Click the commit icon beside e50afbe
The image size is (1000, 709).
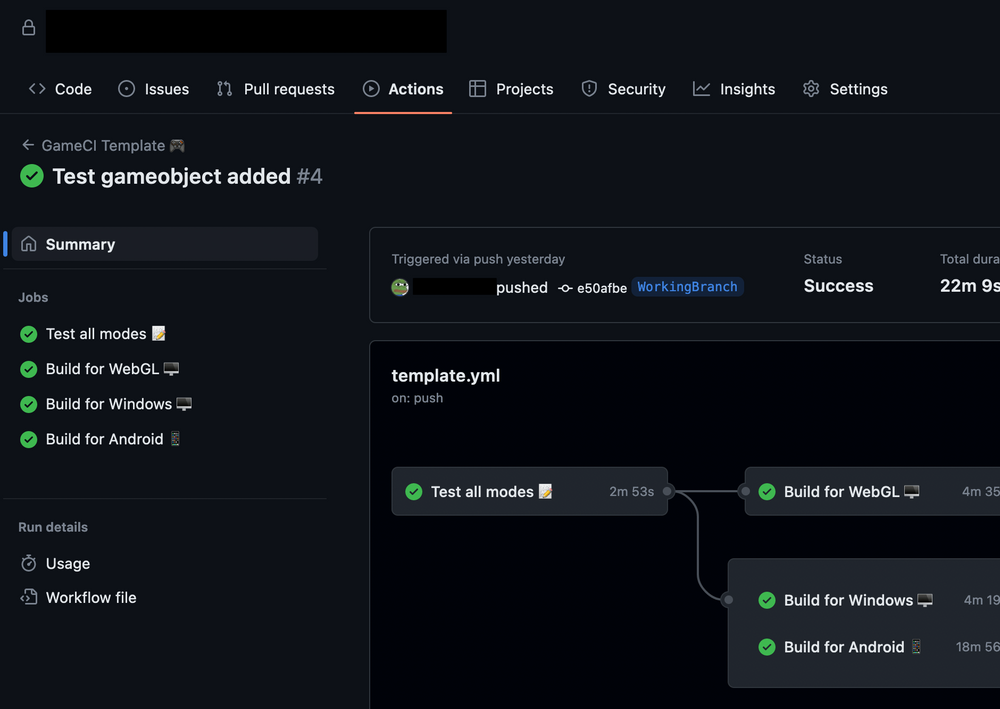pyautogui.click(x=565, y=288)
